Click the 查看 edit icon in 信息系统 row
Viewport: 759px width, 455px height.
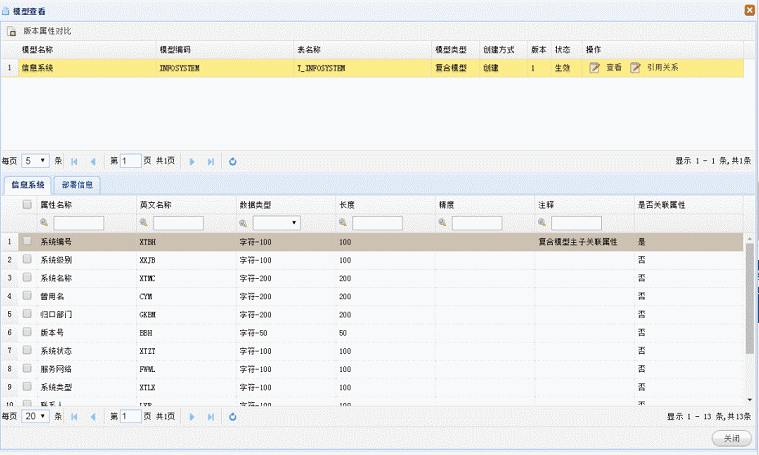pos(595,68)
